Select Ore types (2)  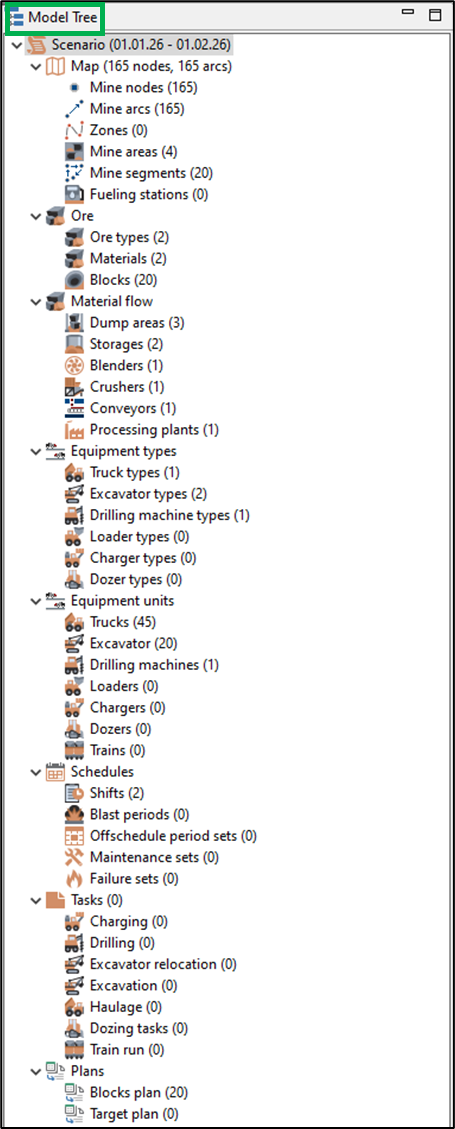[x=130, y=238]
